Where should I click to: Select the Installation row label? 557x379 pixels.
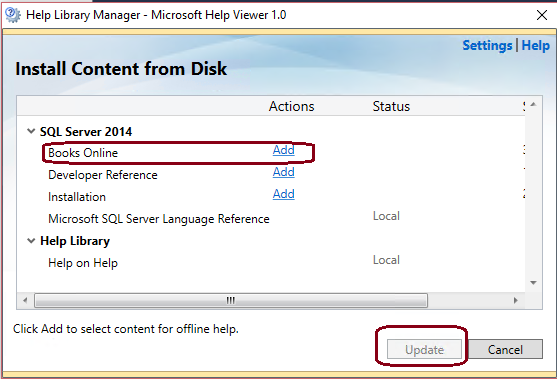(x=77, y=197)
